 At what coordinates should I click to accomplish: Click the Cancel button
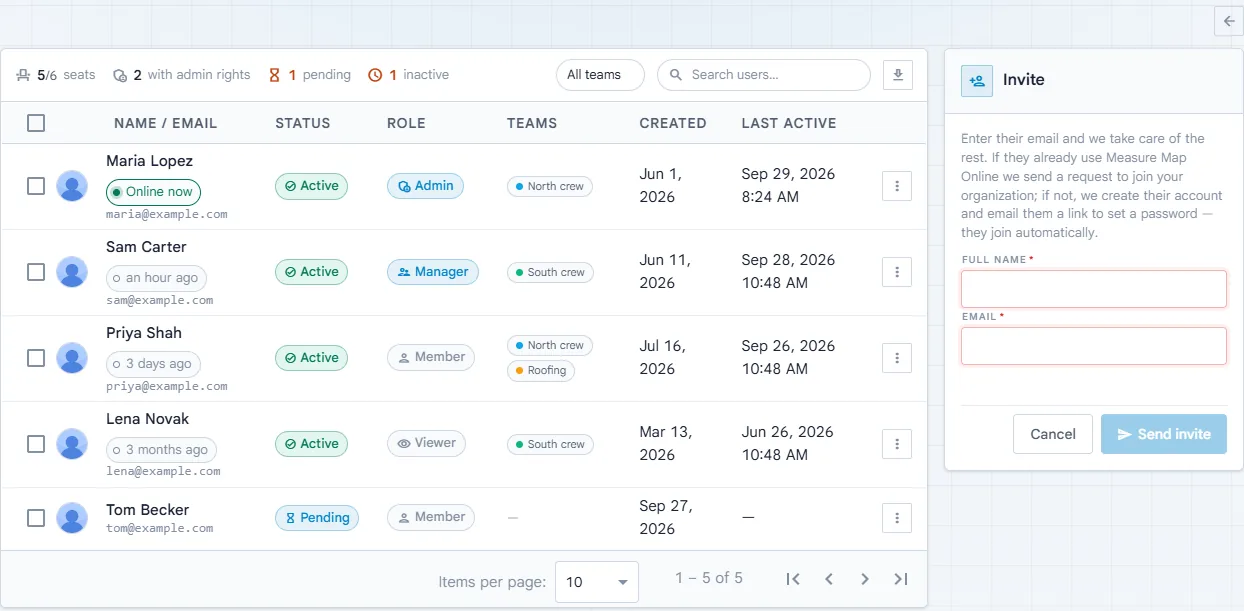pos(1053,434)
